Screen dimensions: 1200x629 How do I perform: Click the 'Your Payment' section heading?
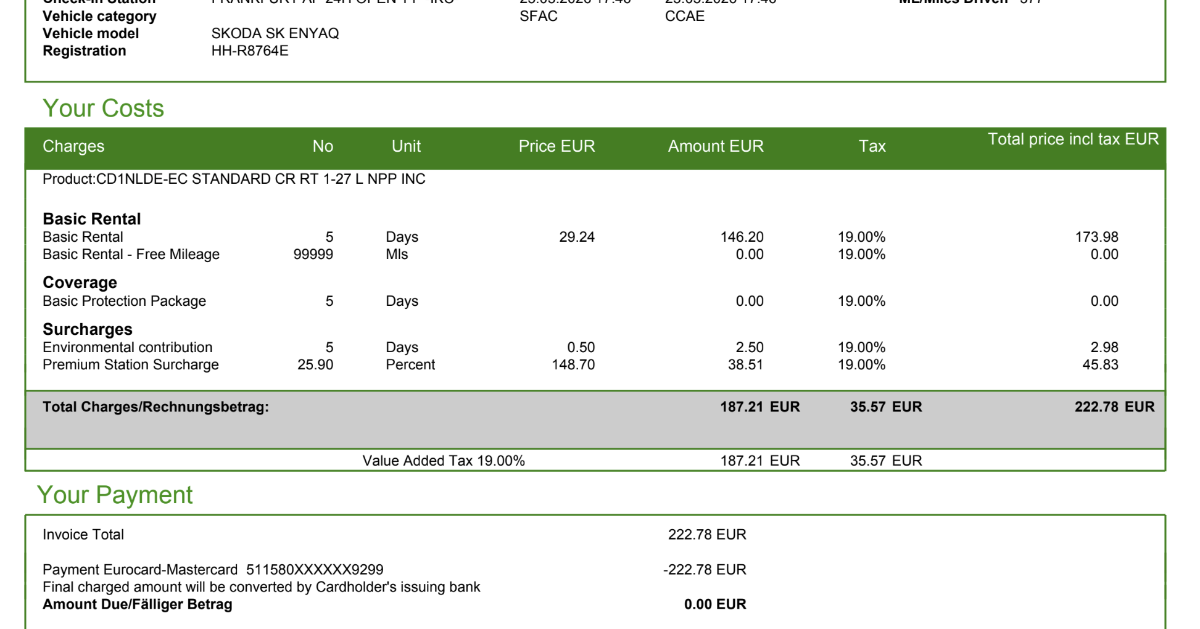(114, 494)
